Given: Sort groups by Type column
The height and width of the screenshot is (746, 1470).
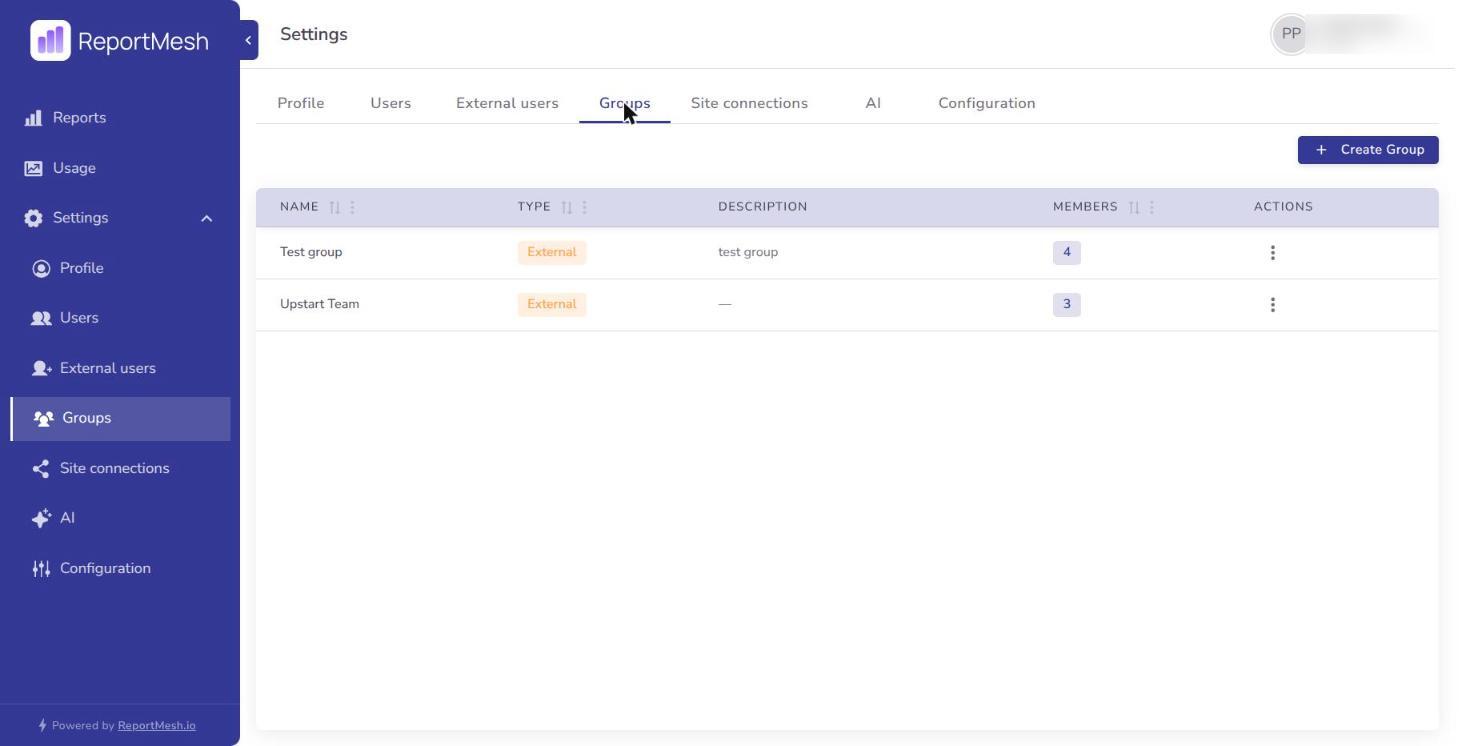Looking at the screenshot, I should click(567, 207).
